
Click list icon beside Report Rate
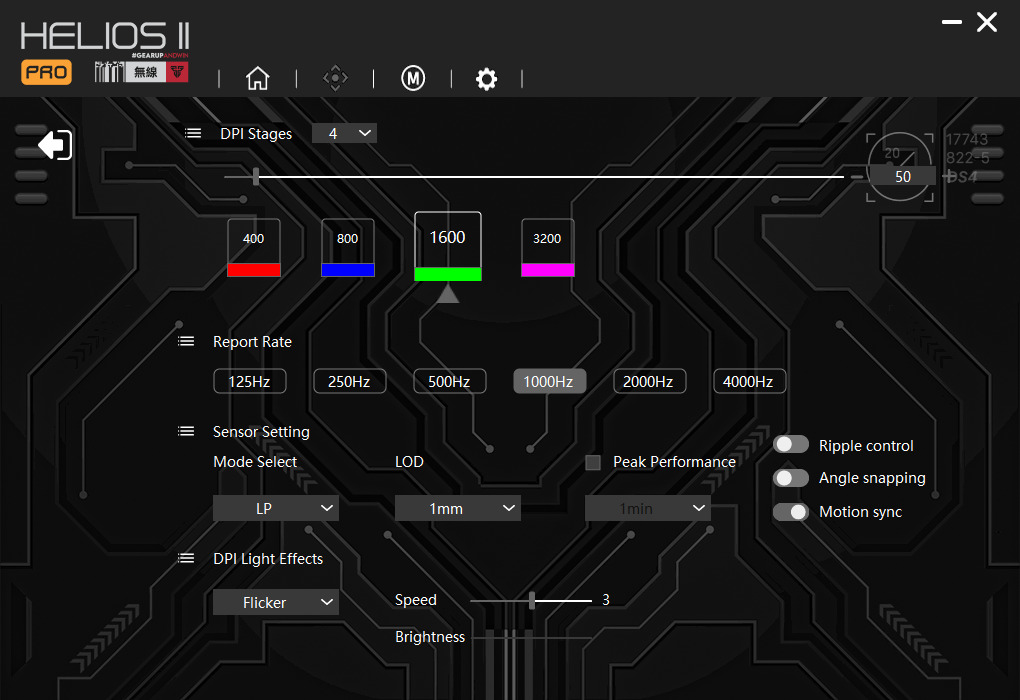click(x=186, y=342)
